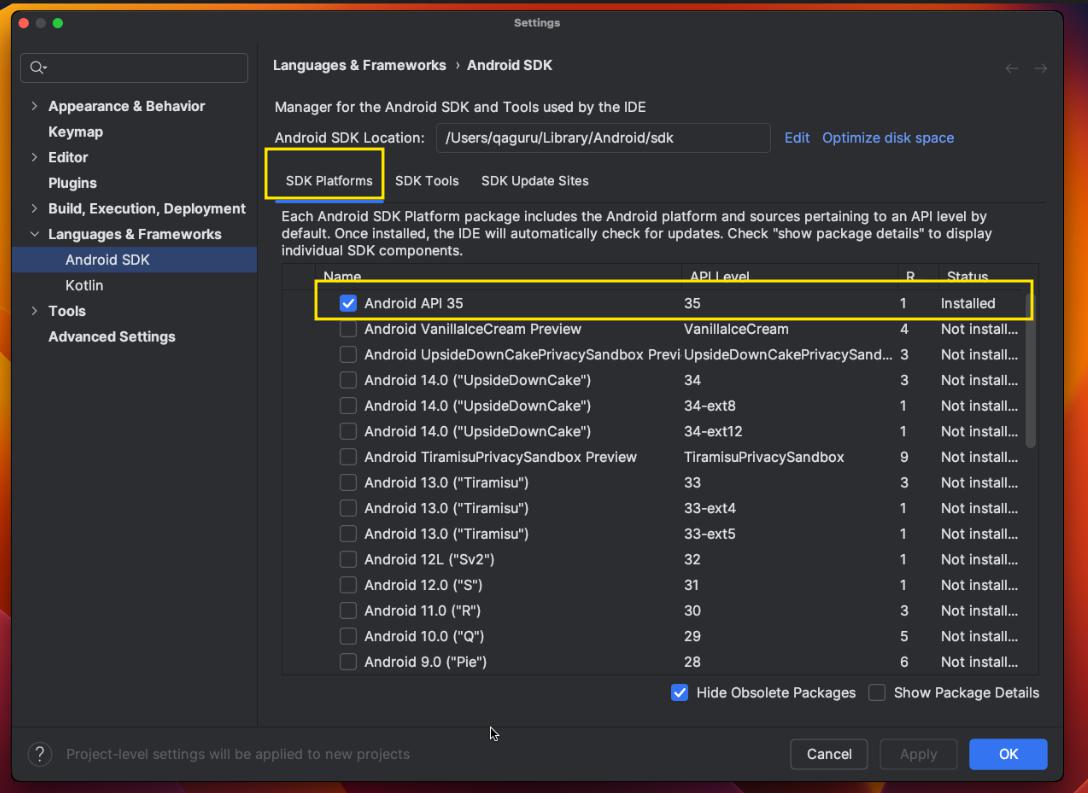Open Advanced Settings page
This screenshot has width=1088, height=793.
(x=112, y=336)
